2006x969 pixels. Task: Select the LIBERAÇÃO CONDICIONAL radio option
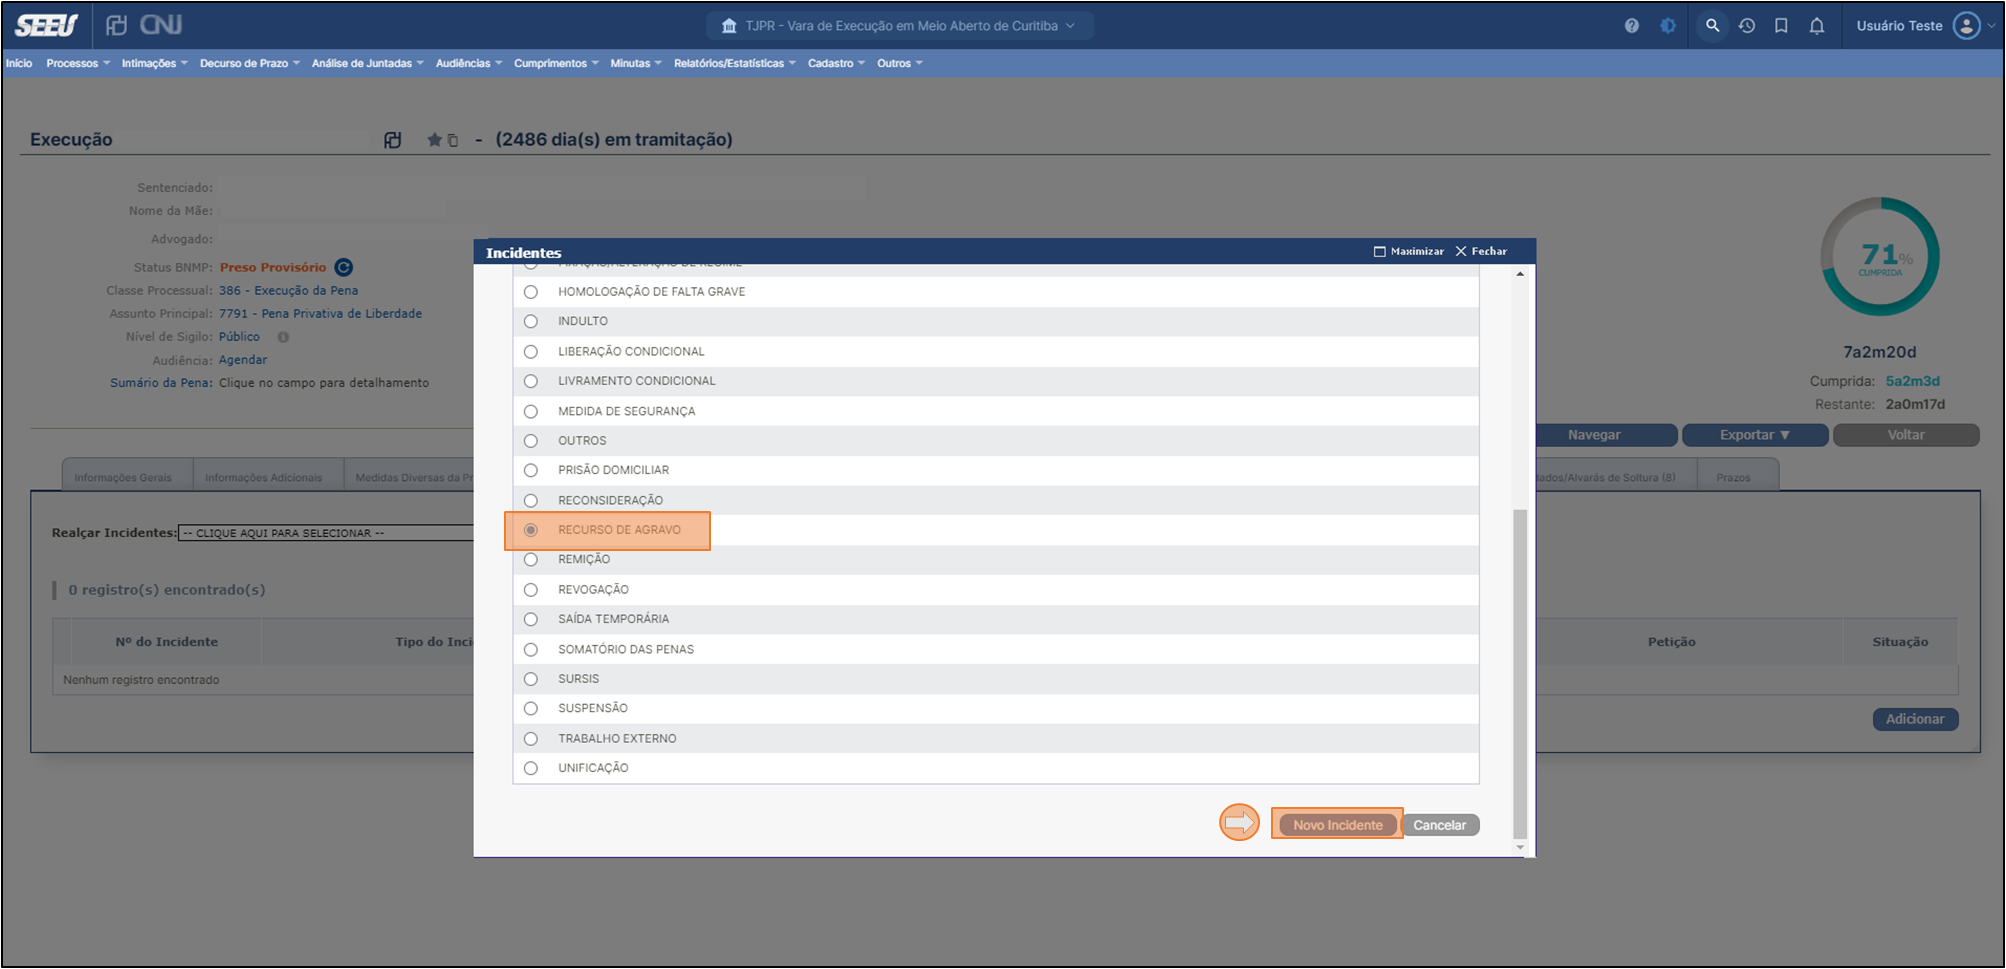click(531, 351)
